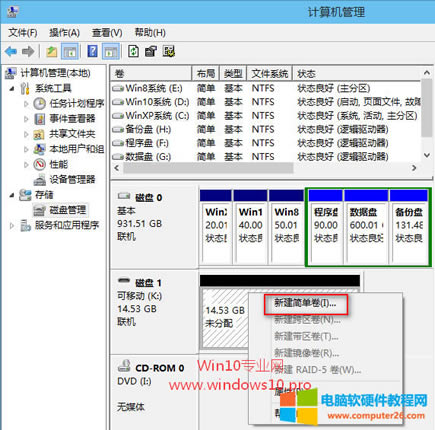Image resolution: width=435 pixels, height=430 pixels.
Task: Click the Properties toolbar icon
Action: [151, 51]
